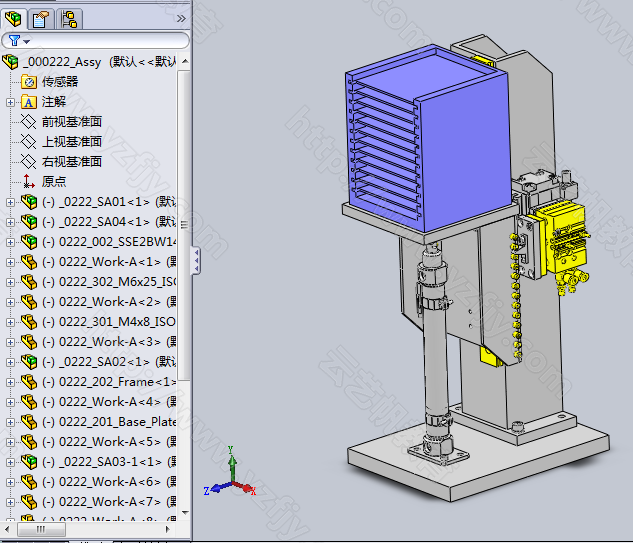Switch to the PropertyManager tab
Screen dimensions: 633x543
tap(40, 19)
